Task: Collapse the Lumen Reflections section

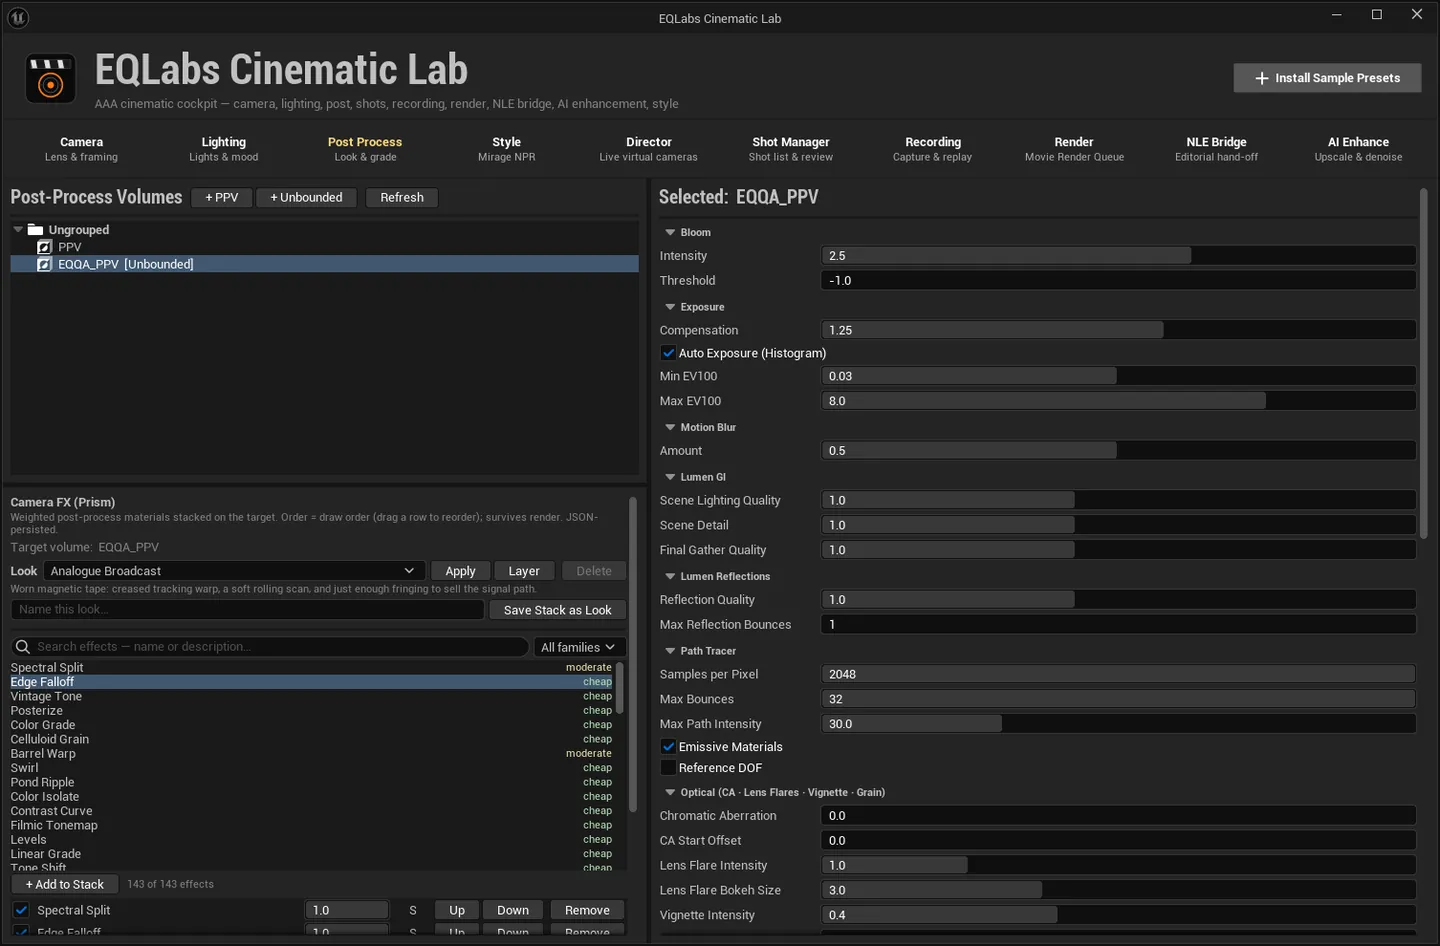Action: [x=670, y=576]
